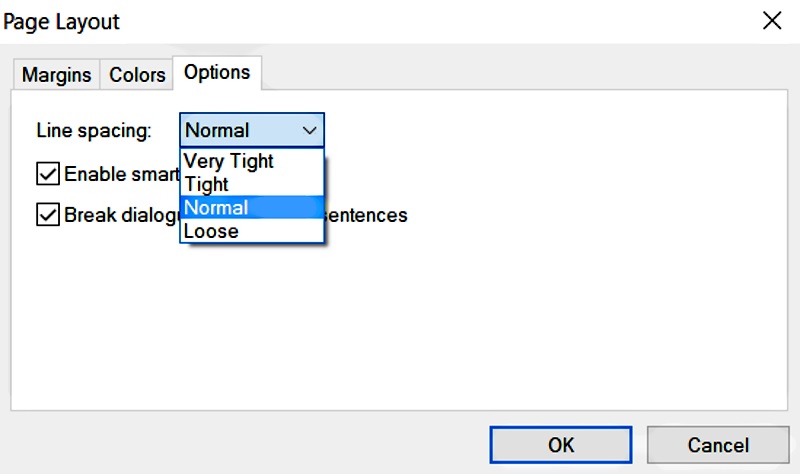
Task: Confirm changes with the OK button
Action: pyautogui.click(x=560, y=444)
